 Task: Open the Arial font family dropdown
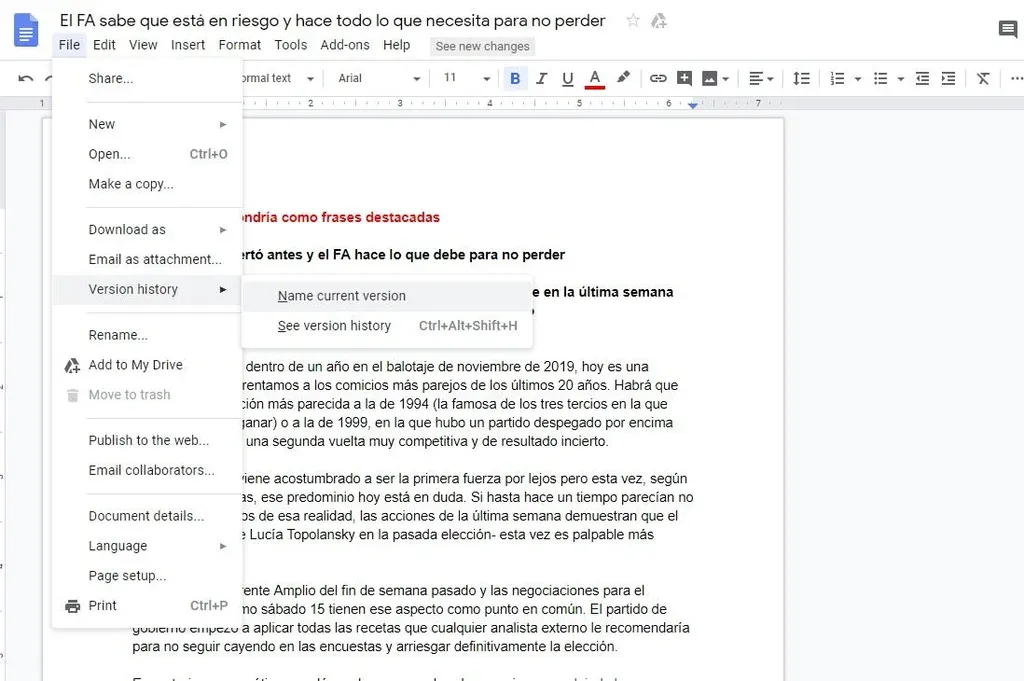click(x=379, y=78)
